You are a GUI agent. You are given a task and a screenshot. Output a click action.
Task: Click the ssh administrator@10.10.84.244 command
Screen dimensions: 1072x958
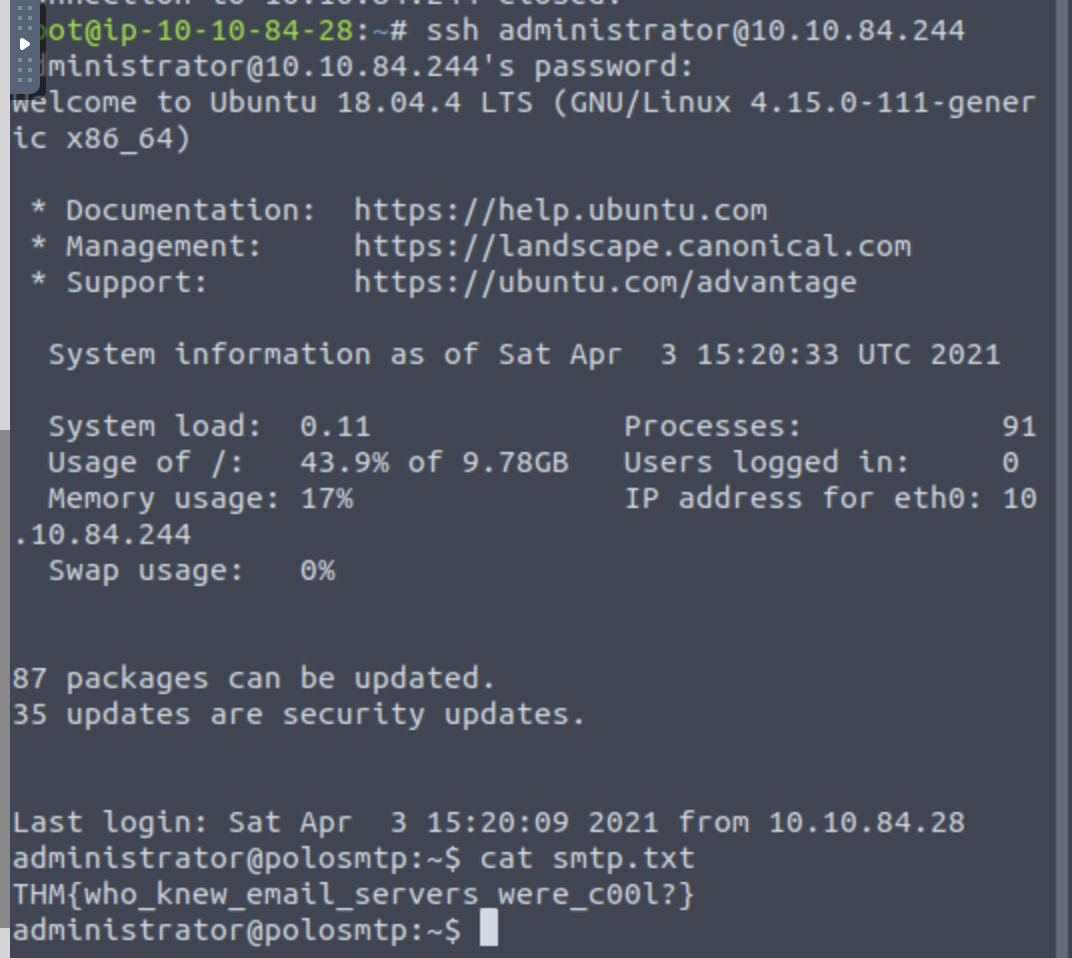click(695, 31)
